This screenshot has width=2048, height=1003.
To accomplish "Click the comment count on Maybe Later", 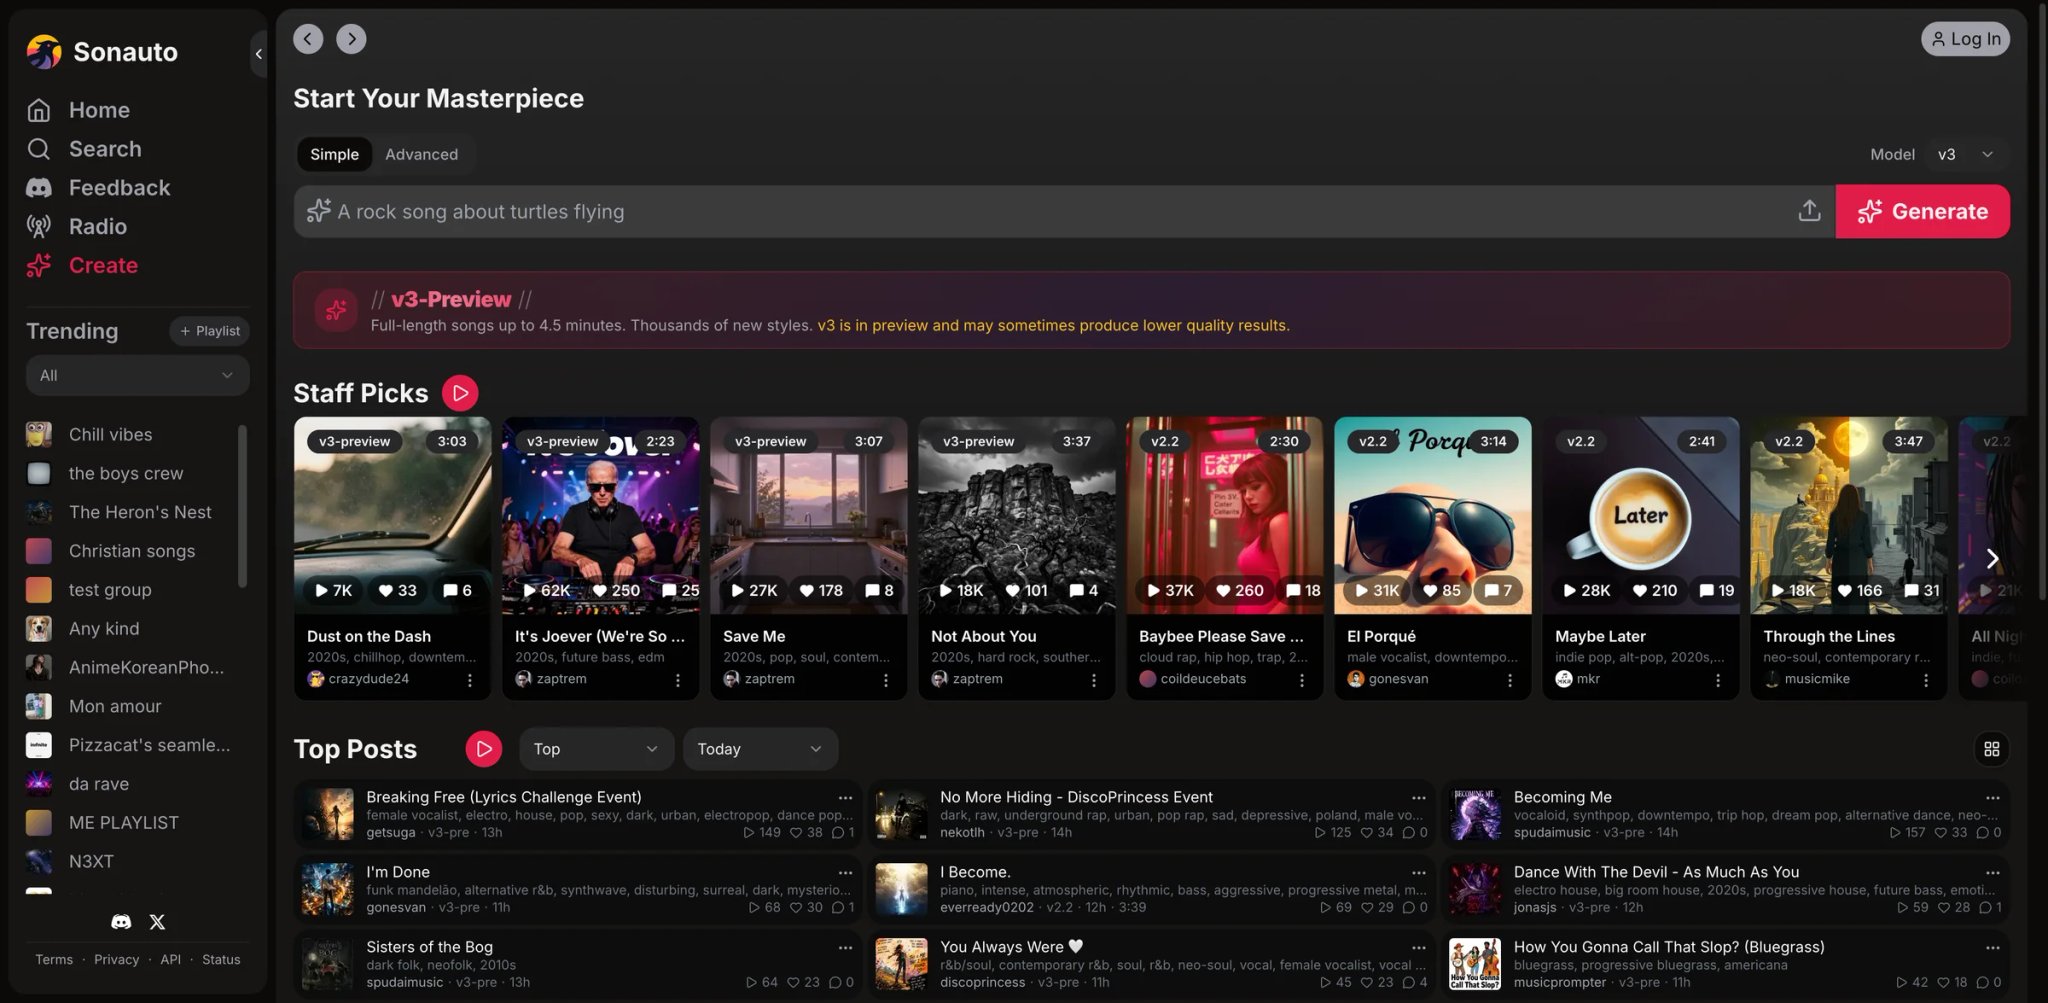I will (x=1717, y=590).
